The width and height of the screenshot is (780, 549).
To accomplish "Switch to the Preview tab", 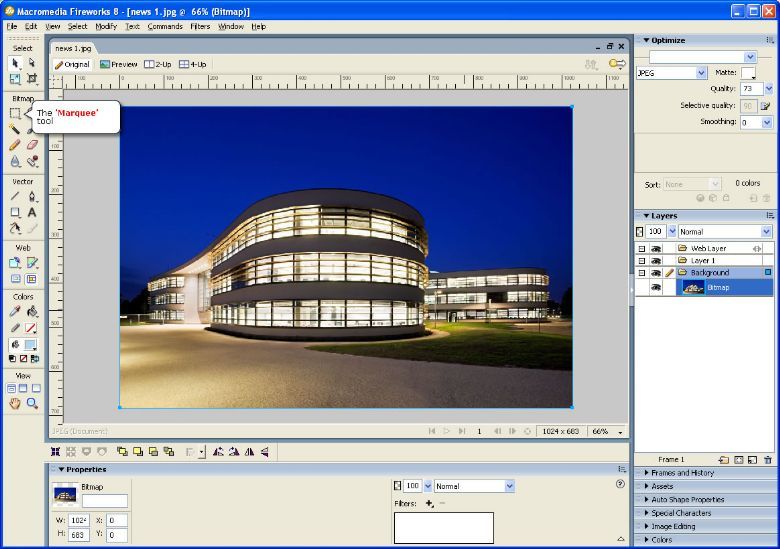I will pyautogui.click(x=118, y=64).
